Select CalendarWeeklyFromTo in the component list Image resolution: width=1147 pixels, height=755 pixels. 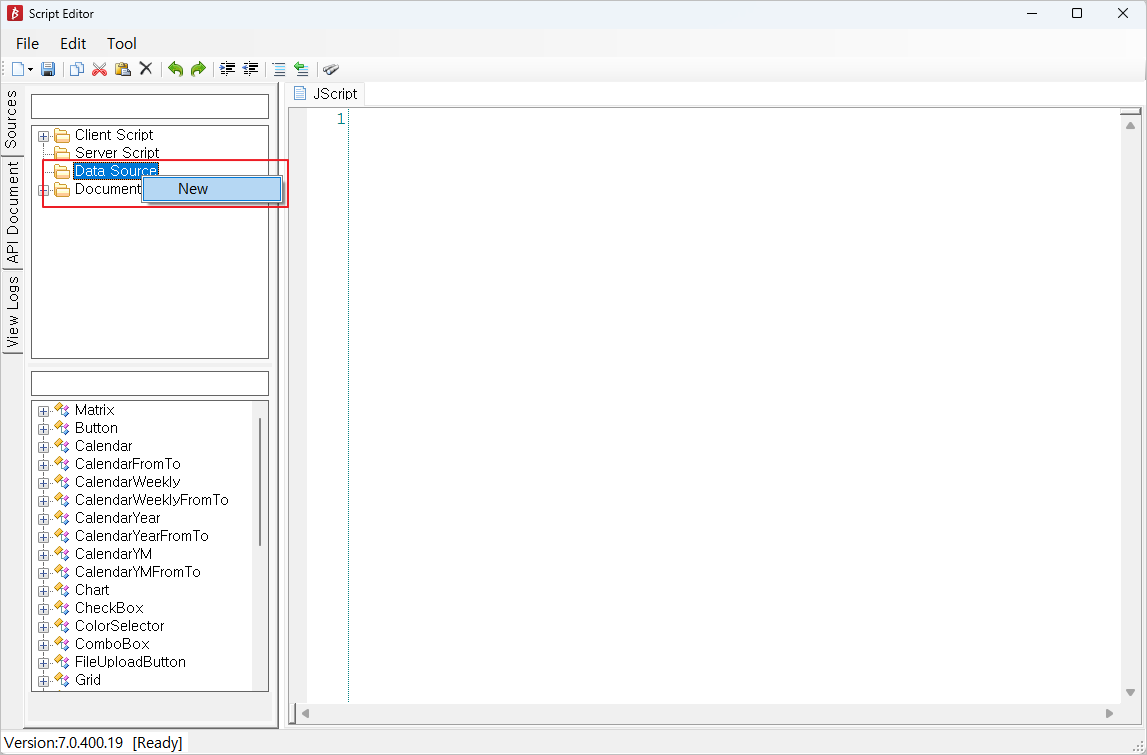pos(151,500)
